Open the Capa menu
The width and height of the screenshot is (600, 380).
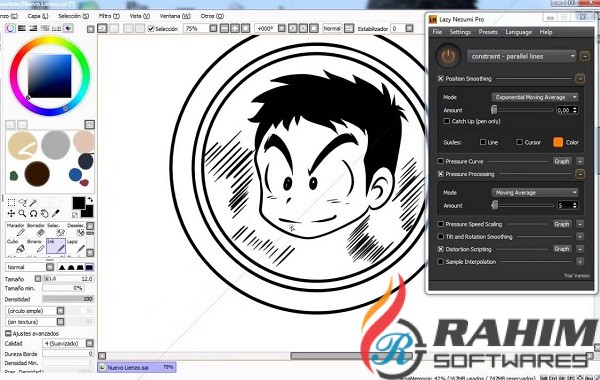[38, 16]
